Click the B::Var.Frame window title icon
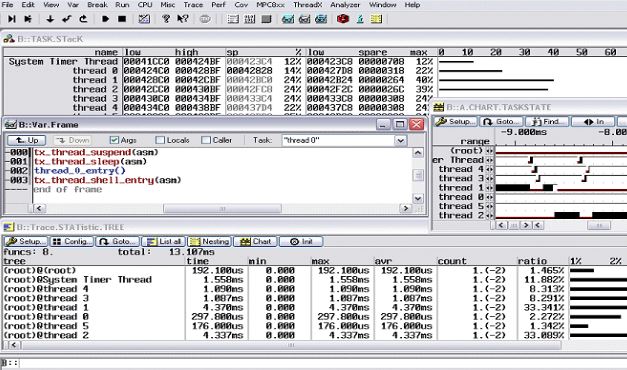This screenshot has height=370, width=627. 10,125
